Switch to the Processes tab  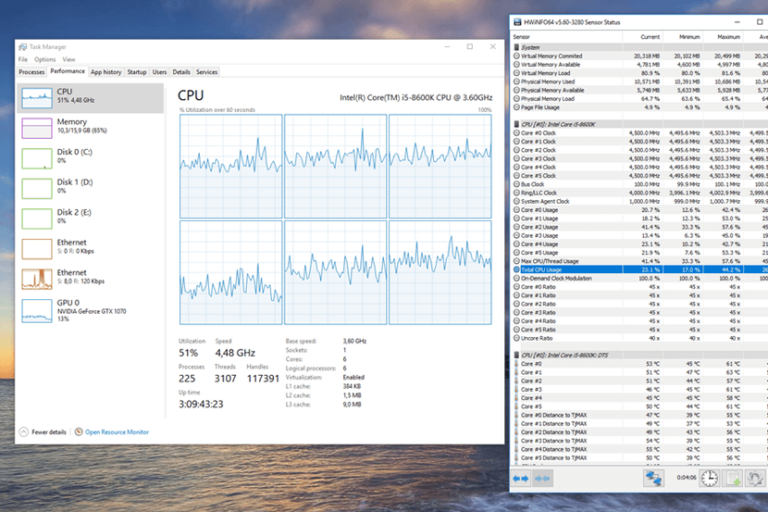pyautogui.click(x=32, y=72)
